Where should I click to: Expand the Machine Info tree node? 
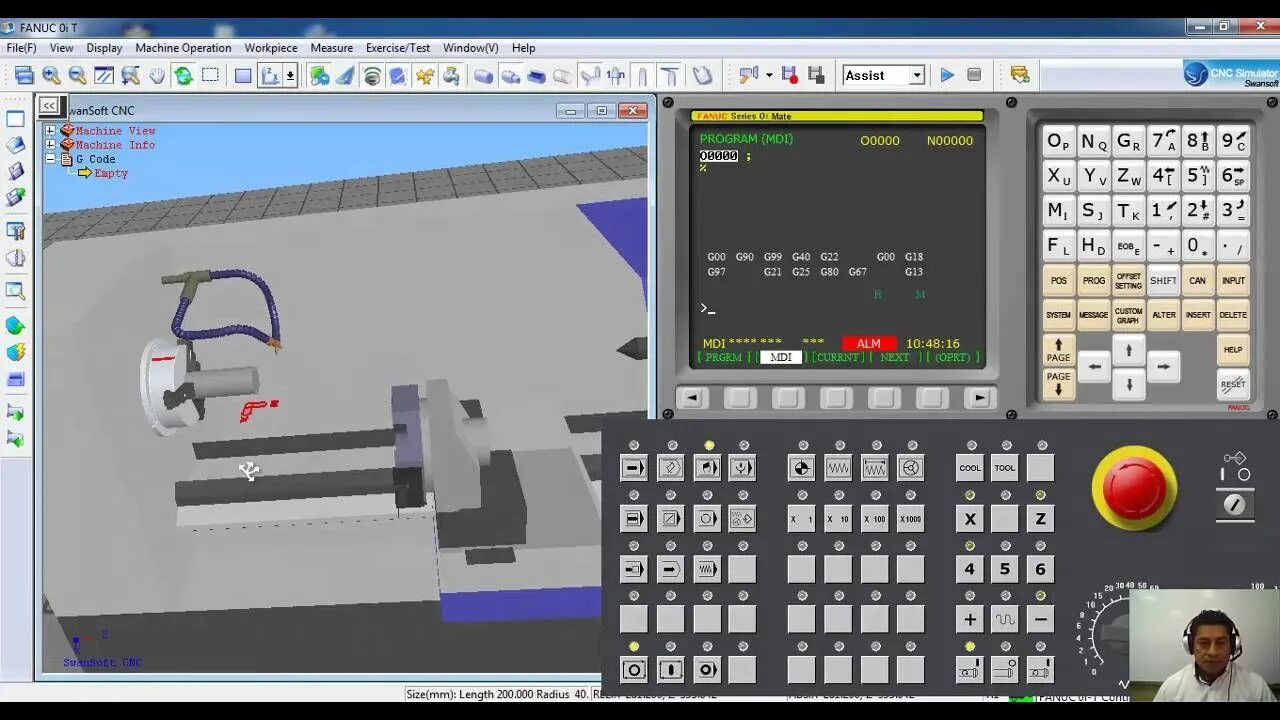[50, 145]
